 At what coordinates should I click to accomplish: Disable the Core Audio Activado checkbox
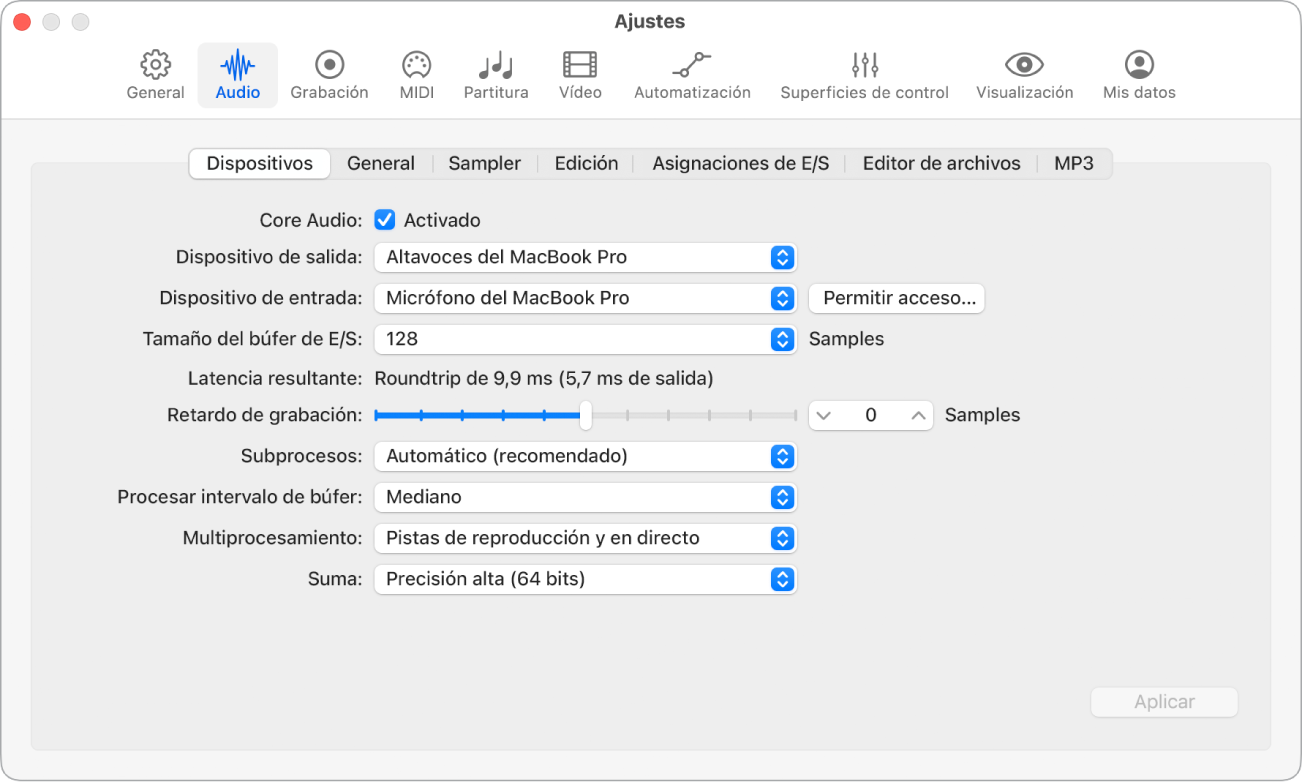tap(384, 220)
